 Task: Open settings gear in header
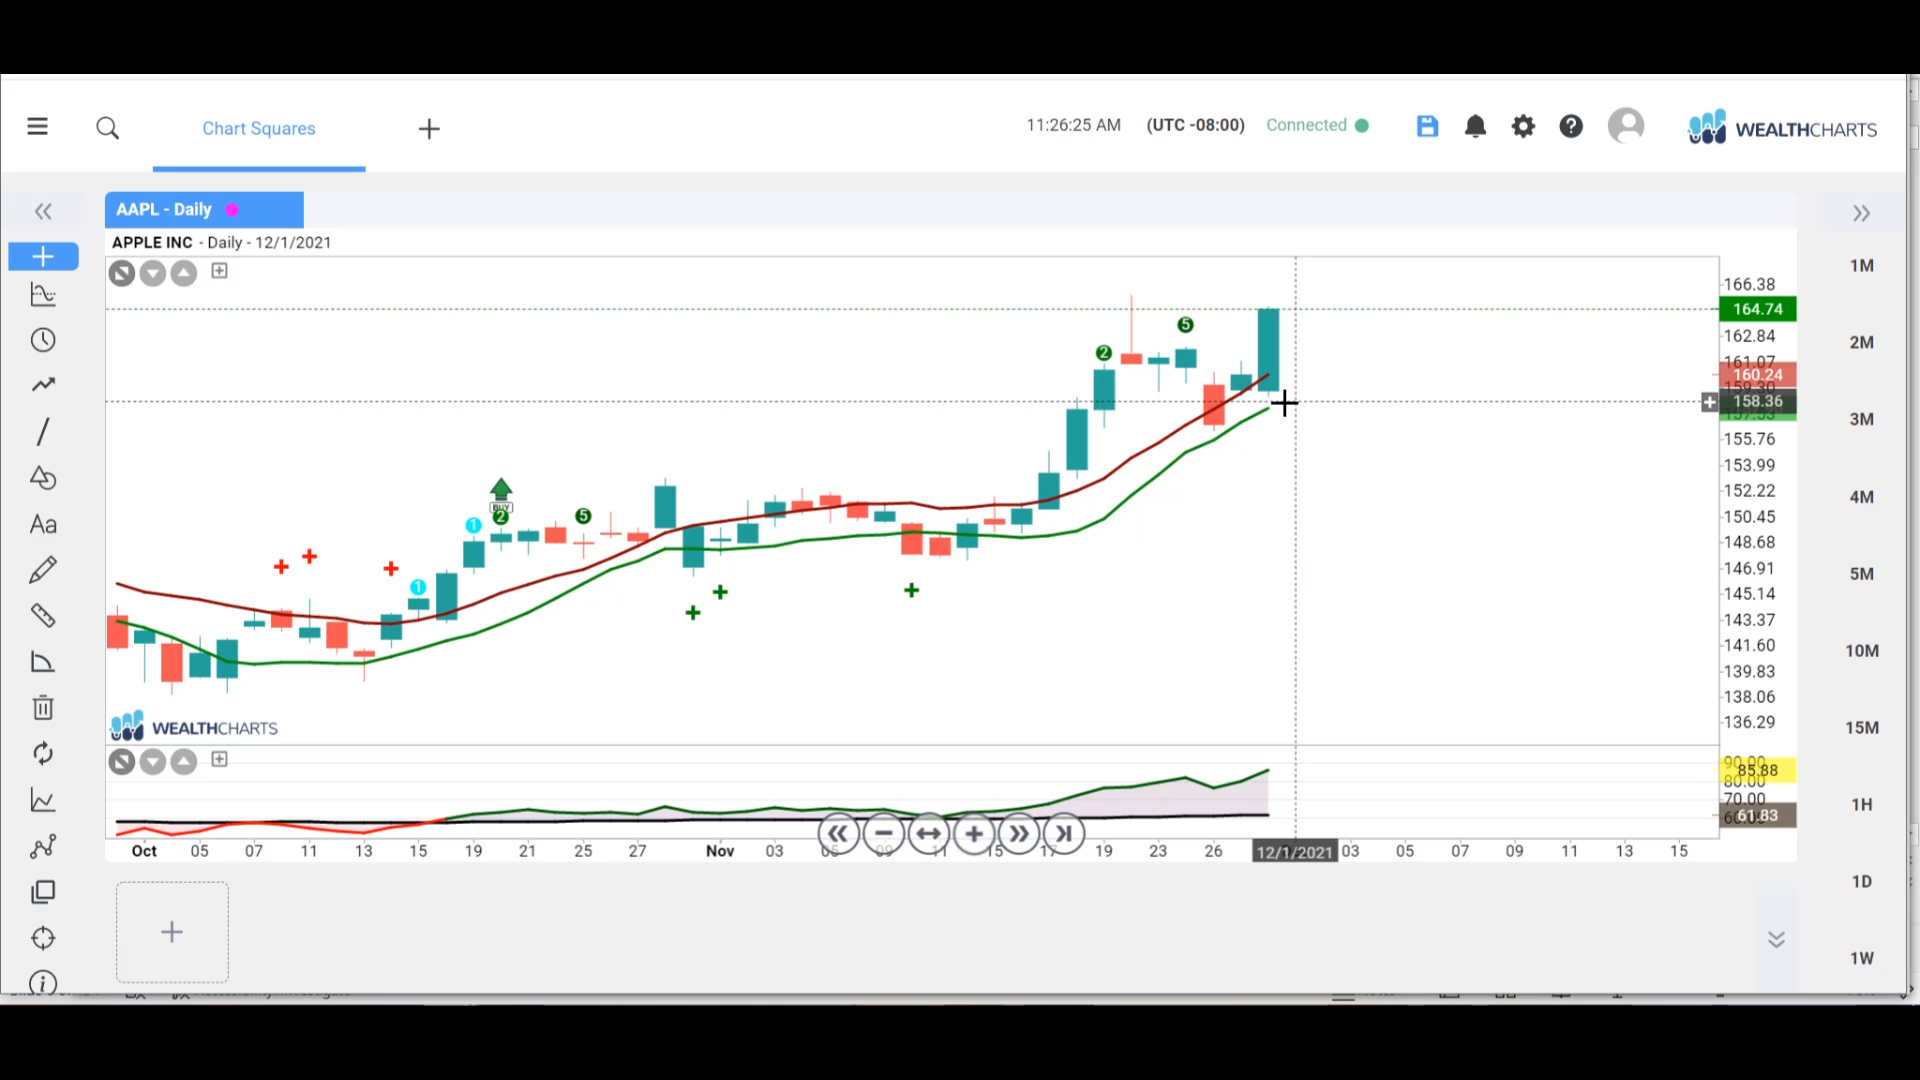[1523, 126]
